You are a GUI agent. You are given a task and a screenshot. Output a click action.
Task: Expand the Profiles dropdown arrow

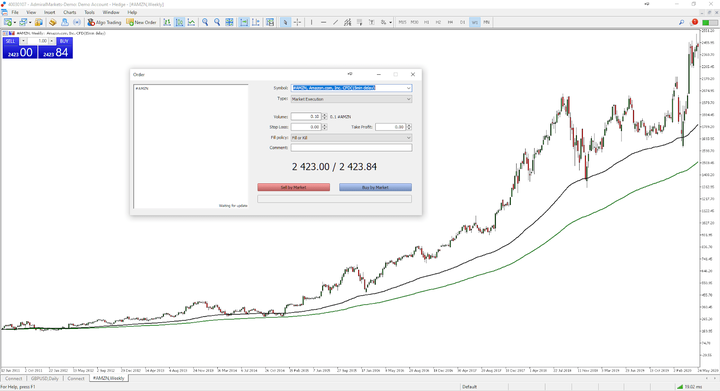coord(30,22)
